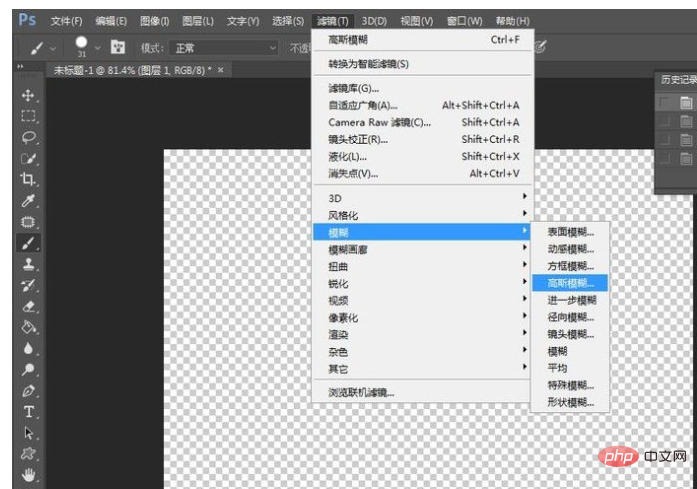
Task: Open the 编辑(E) menu
Action: (111, 21)
